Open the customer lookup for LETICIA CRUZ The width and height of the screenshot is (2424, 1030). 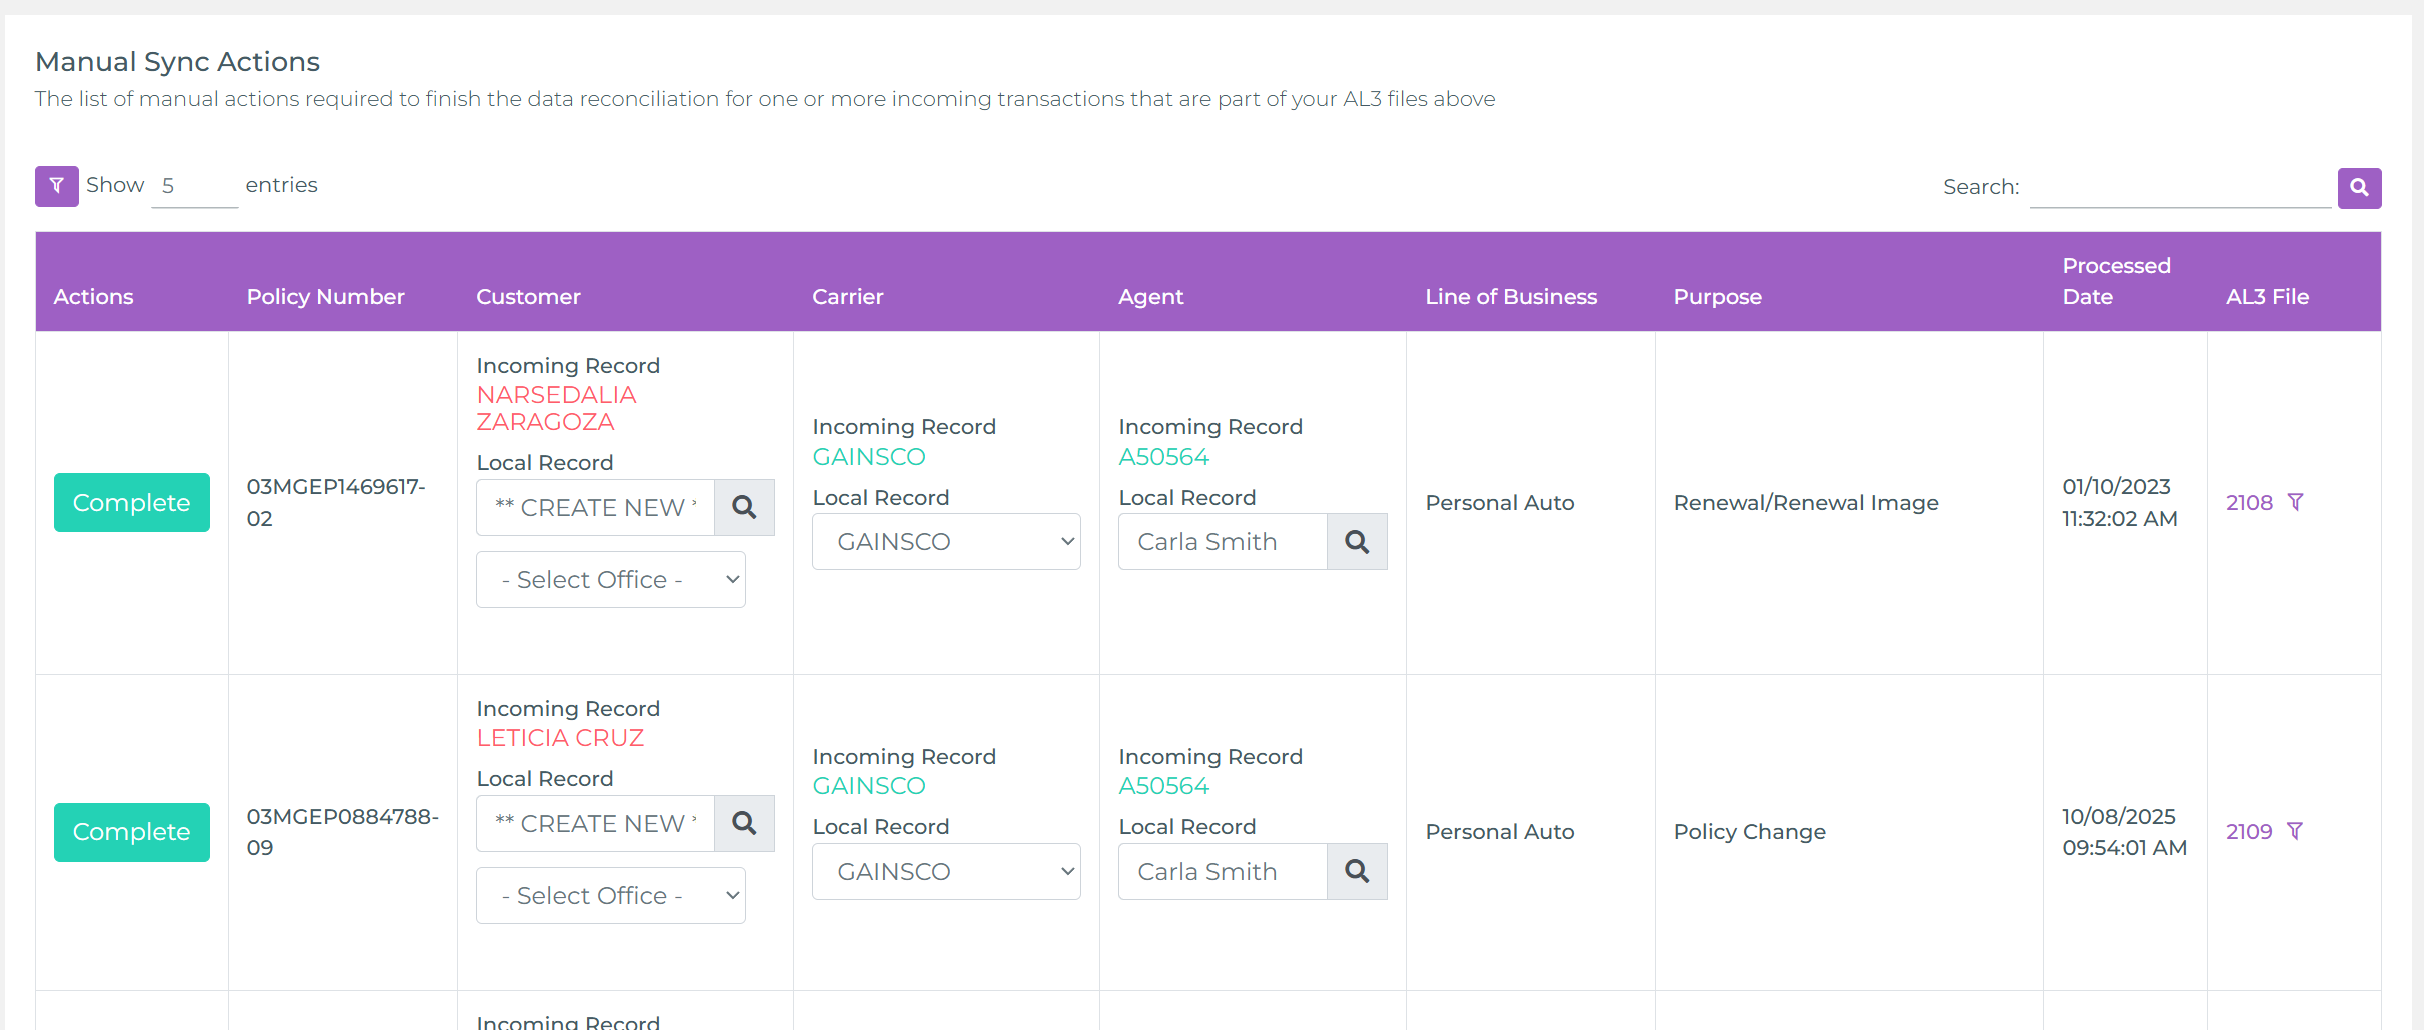point(744,823)
